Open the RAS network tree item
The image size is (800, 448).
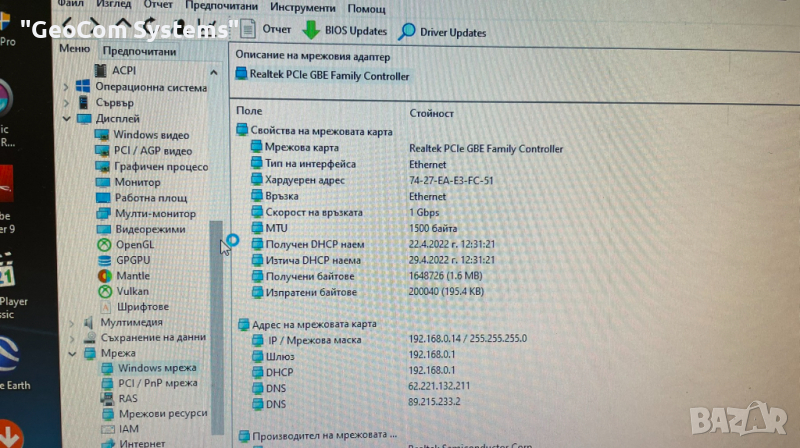[128, 398]
